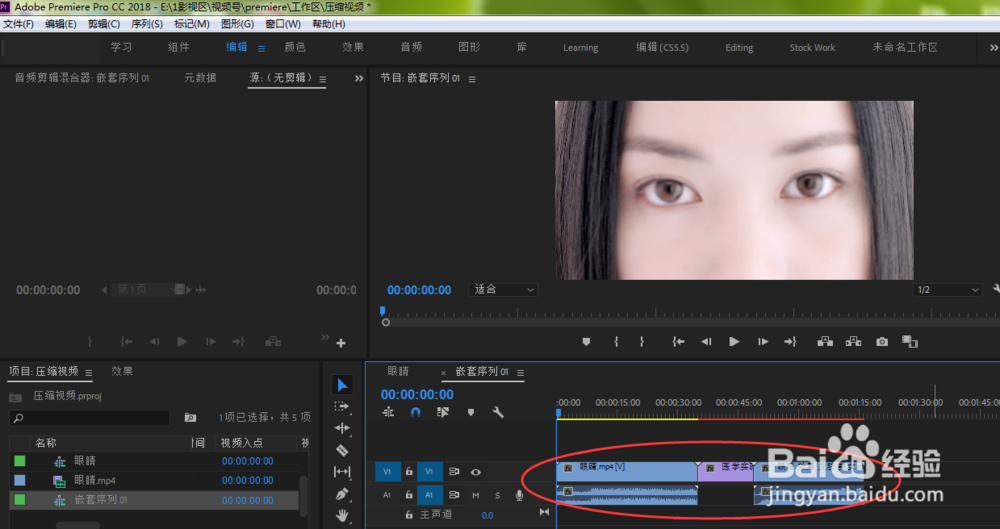The width and height of the screenshot is (1000, 529).
Task: Mute the A1 audio track
Action: click(x=476, y=495)
